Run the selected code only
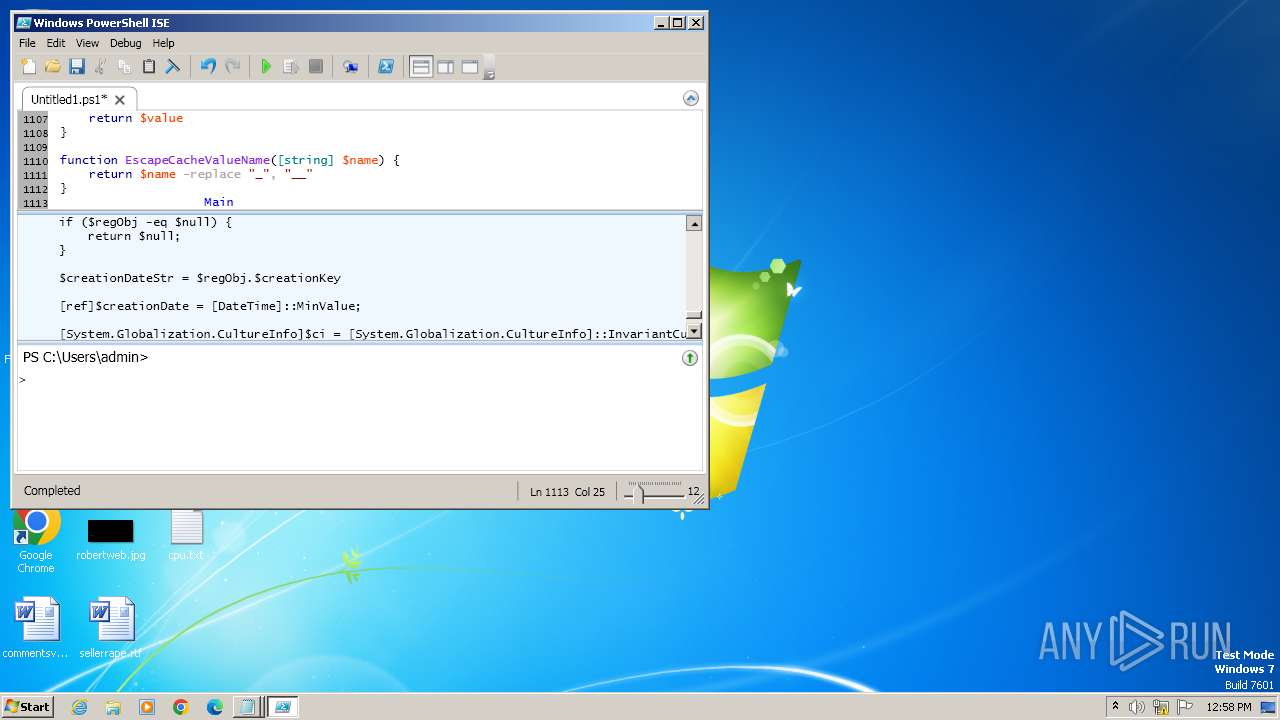Viewport: 1280px width, 720px height. point(291,67)
